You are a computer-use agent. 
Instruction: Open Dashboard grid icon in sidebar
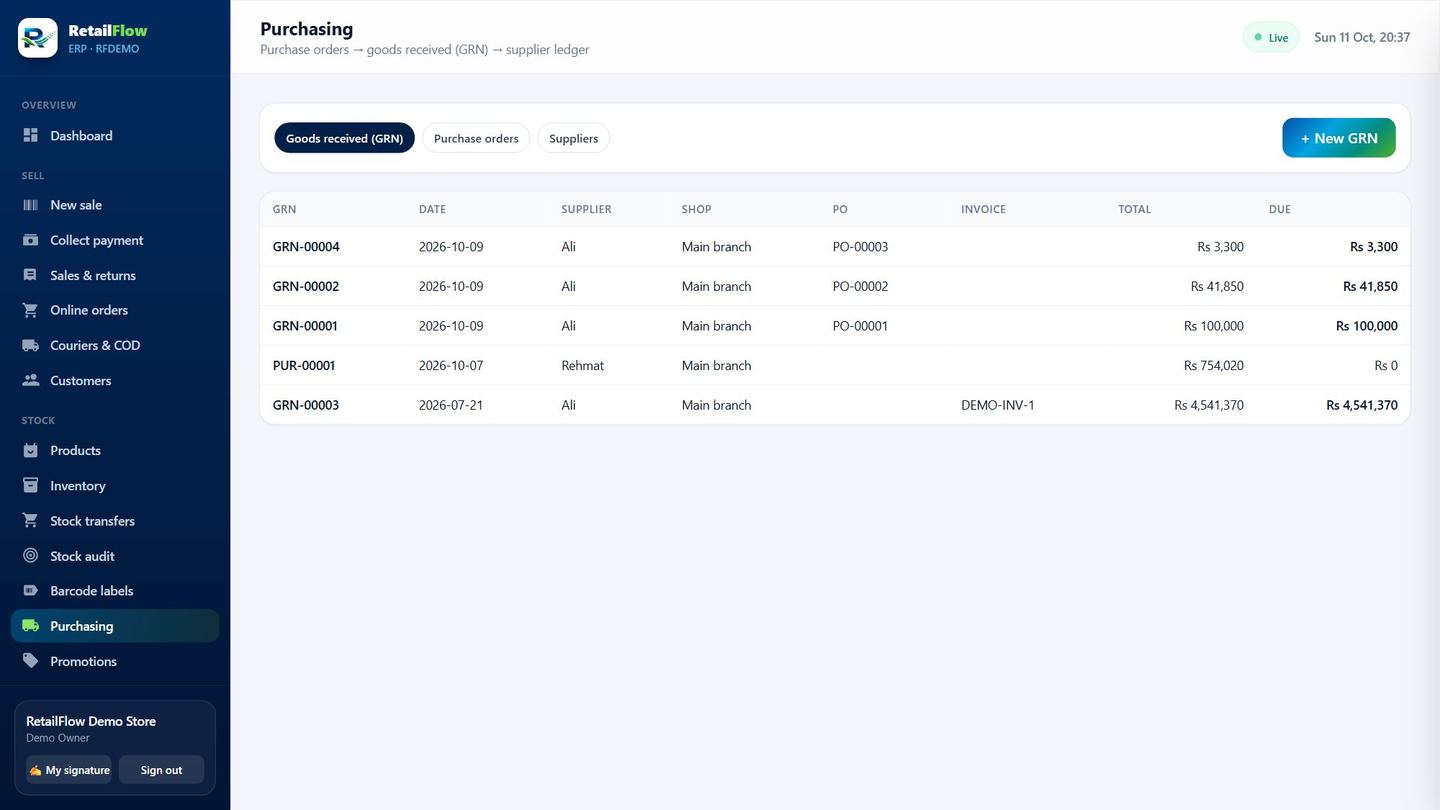(31, 135)
